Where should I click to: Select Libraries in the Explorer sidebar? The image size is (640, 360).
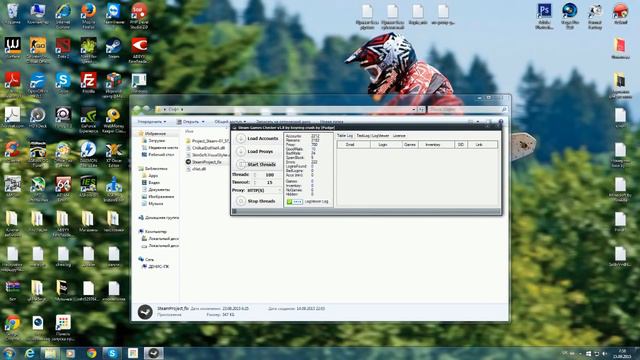click(x=153, y=168)
